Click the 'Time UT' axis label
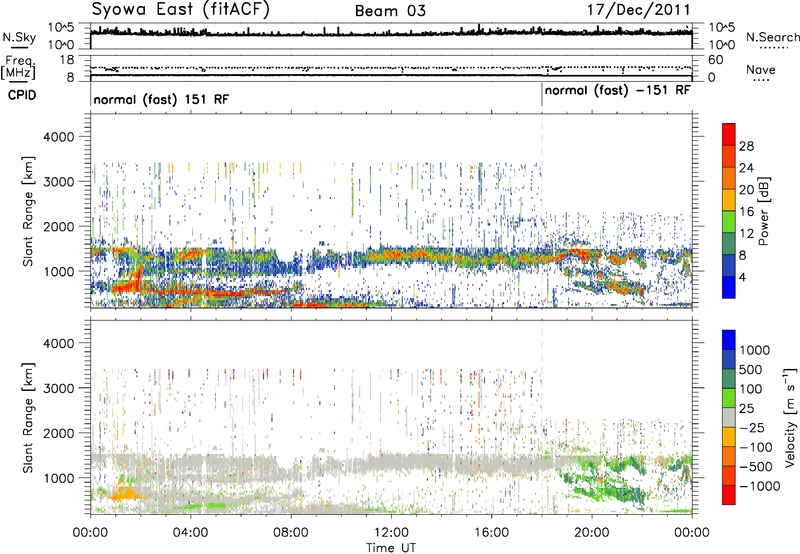The height and width of the screenshot is (554, 800). tap(391, 547)
